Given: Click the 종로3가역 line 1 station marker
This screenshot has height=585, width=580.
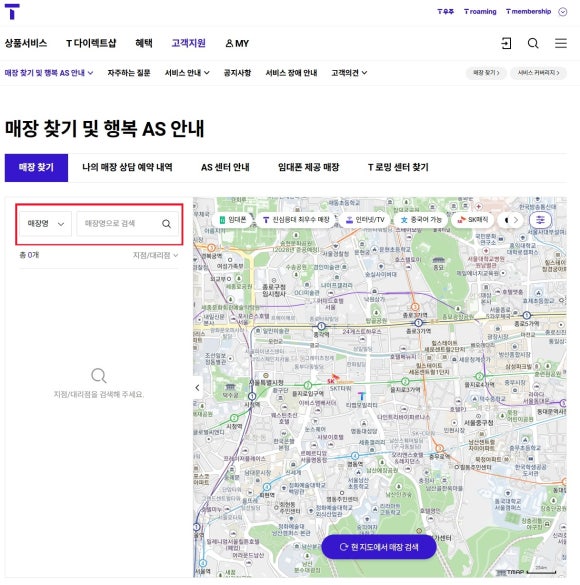Looking at the screenshot, I should point(418,323).
